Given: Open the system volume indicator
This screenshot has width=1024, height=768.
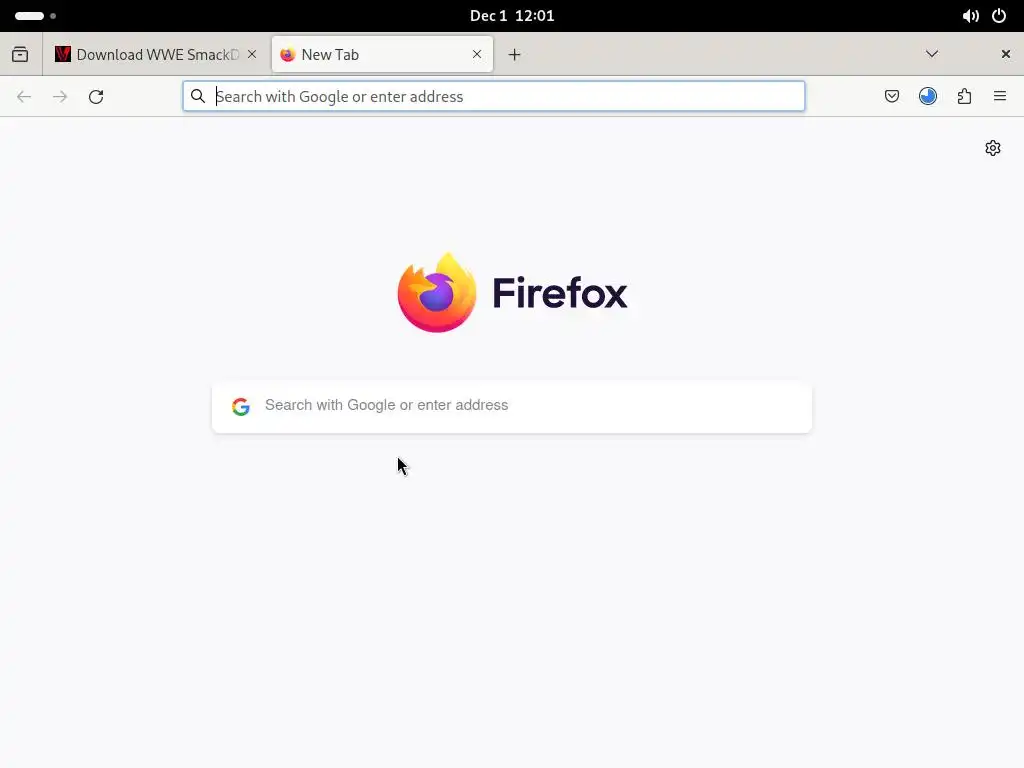Looking at the screenshot, I should [970, 16].
